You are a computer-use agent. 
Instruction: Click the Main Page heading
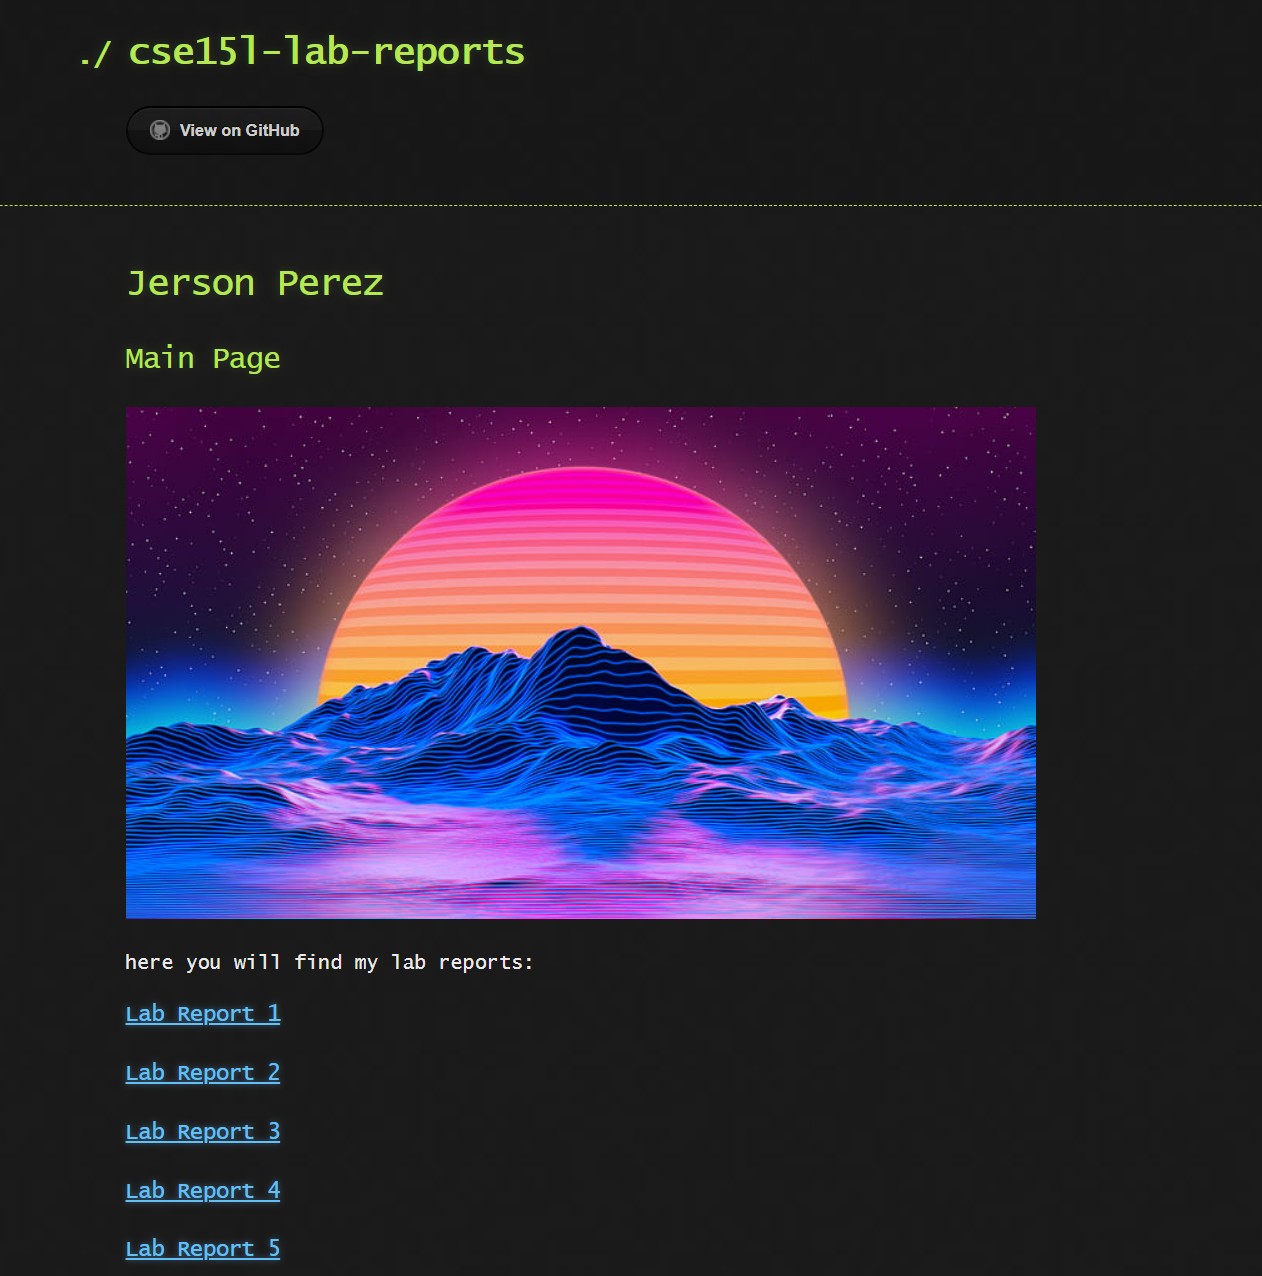(202, 358)
